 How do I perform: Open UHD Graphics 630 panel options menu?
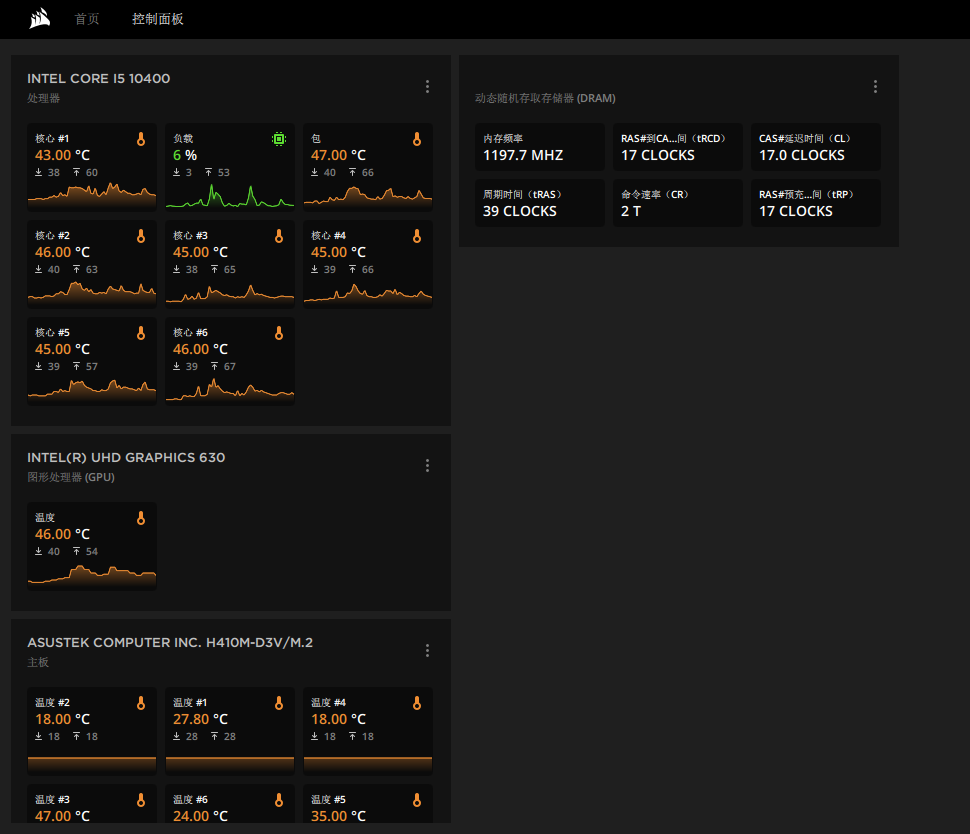tap(427, 466)
